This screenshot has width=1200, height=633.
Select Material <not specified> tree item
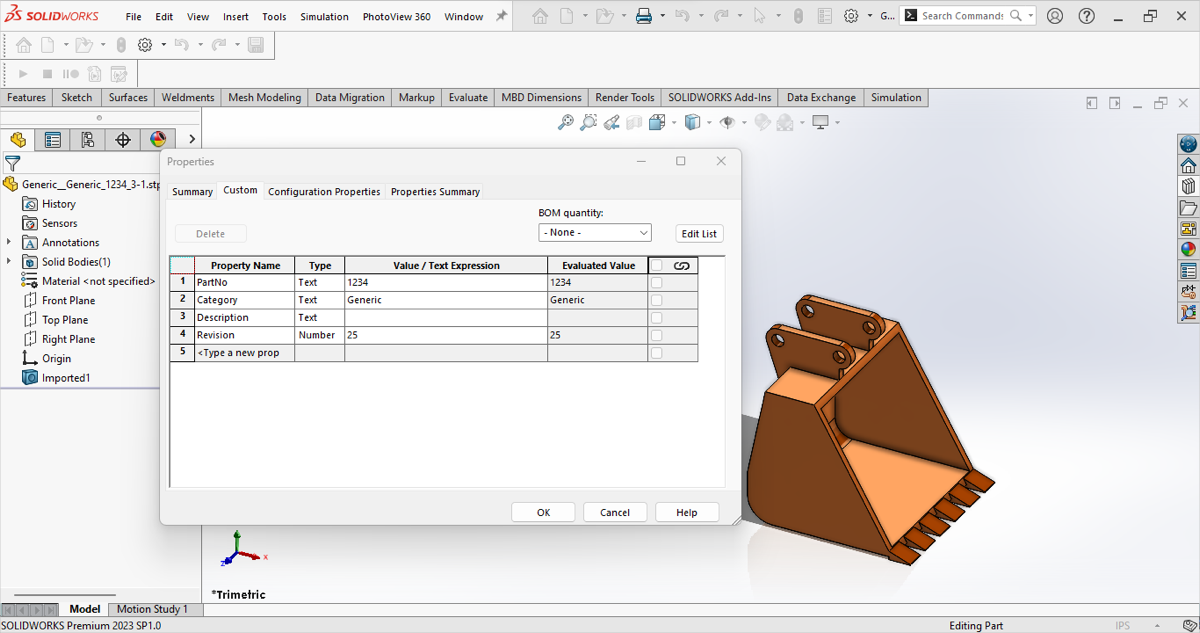(89, 281)
